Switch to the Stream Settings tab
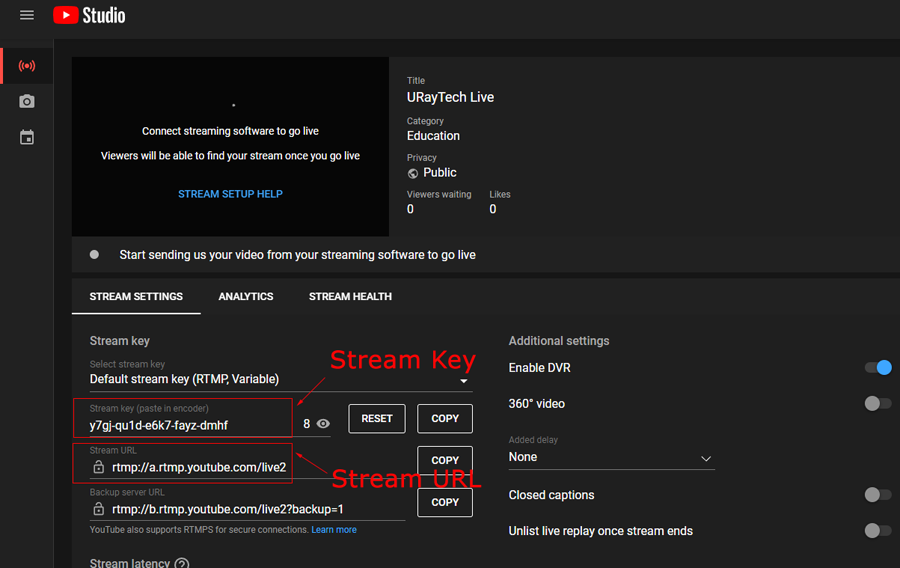The image size is (900, 568). [x=136, y=297]
